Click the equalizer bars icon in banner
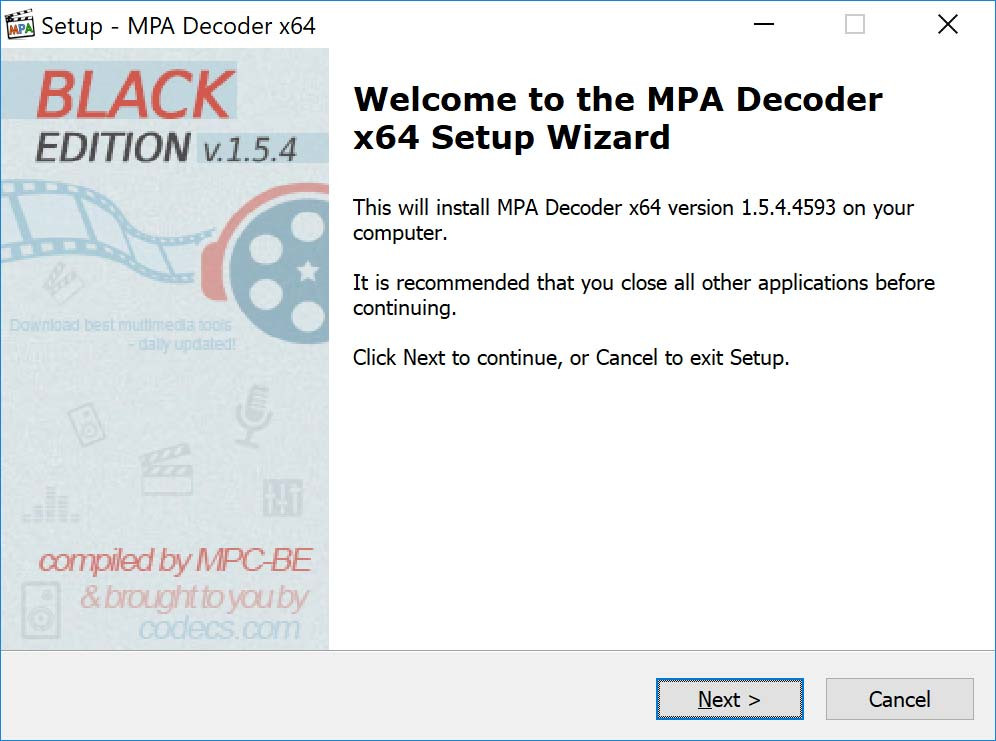This screenshot has width=996, height=741. [x=51, y=505]
